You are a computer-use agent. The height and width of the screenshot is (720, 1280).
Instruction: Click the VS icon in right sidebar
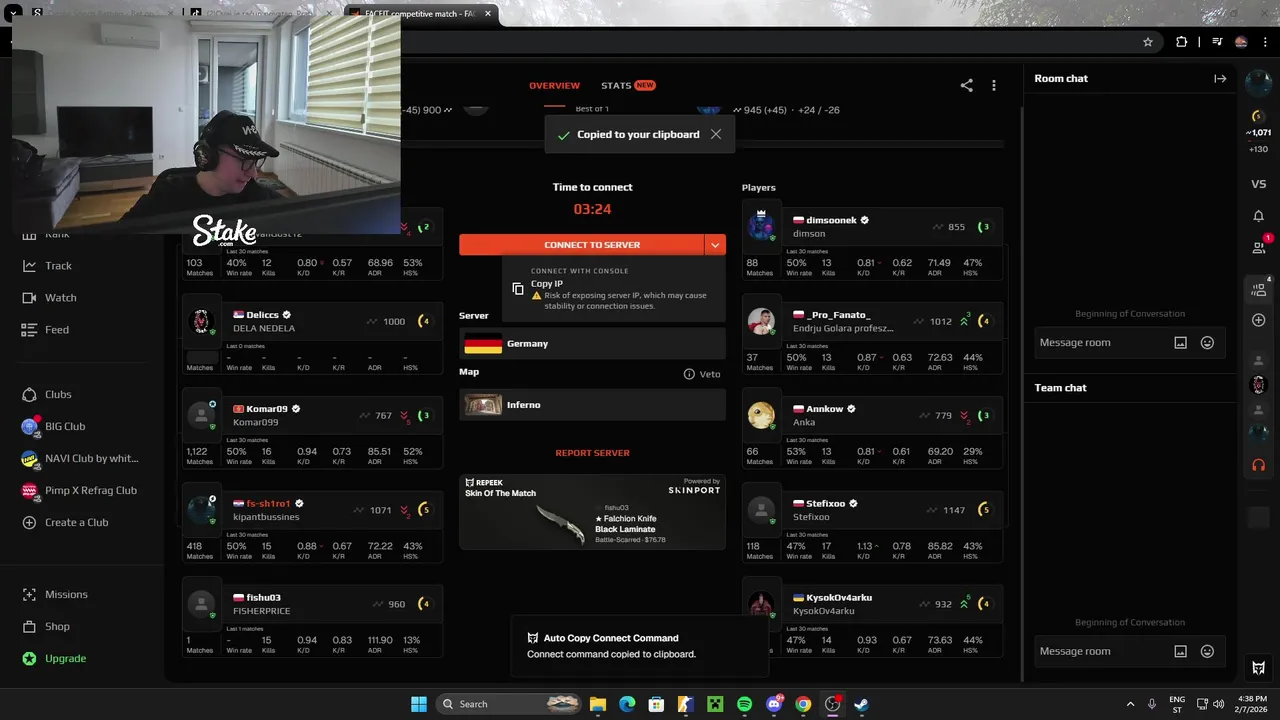[x=1259, y=184]
